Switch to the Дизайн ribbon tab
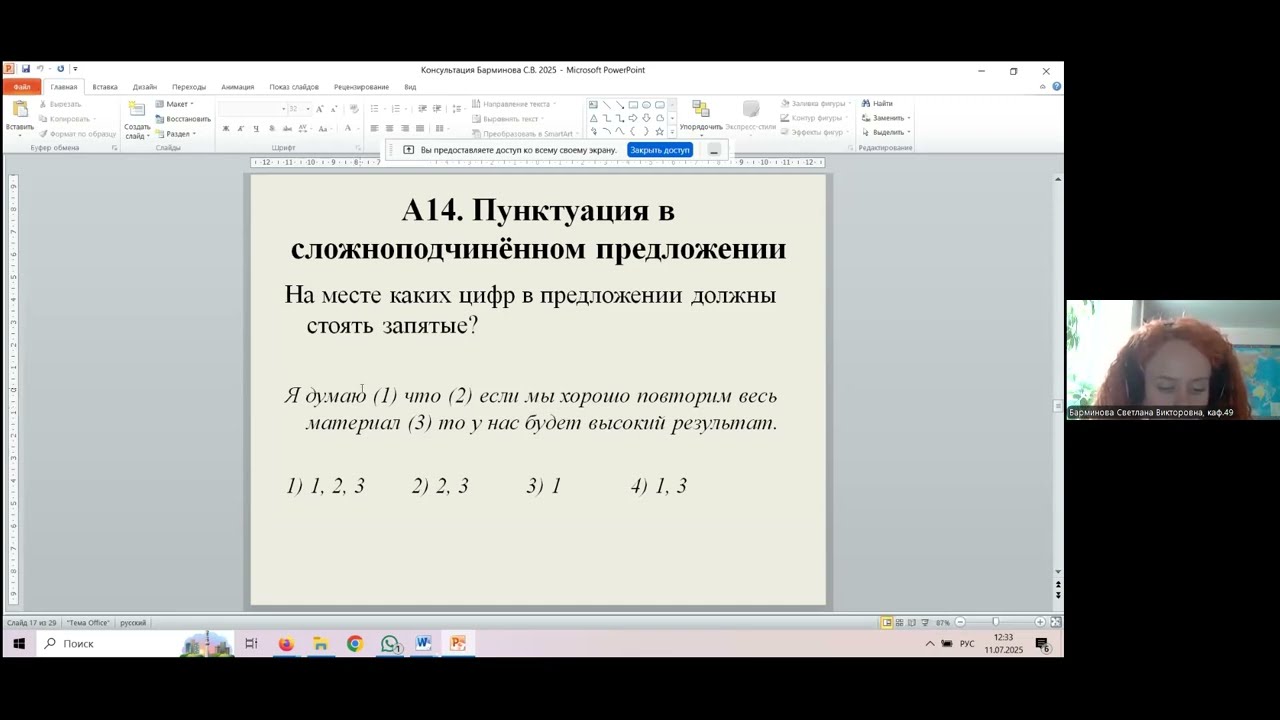 (x=145, y=87)
